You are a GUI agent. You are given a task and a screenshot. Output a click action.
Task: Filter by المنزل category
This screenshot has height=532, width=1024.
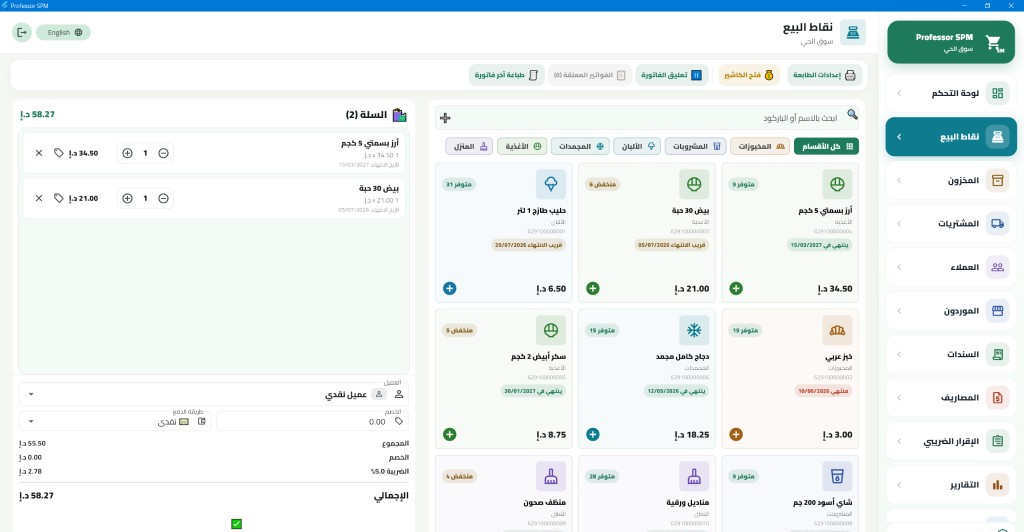[469, 146]
